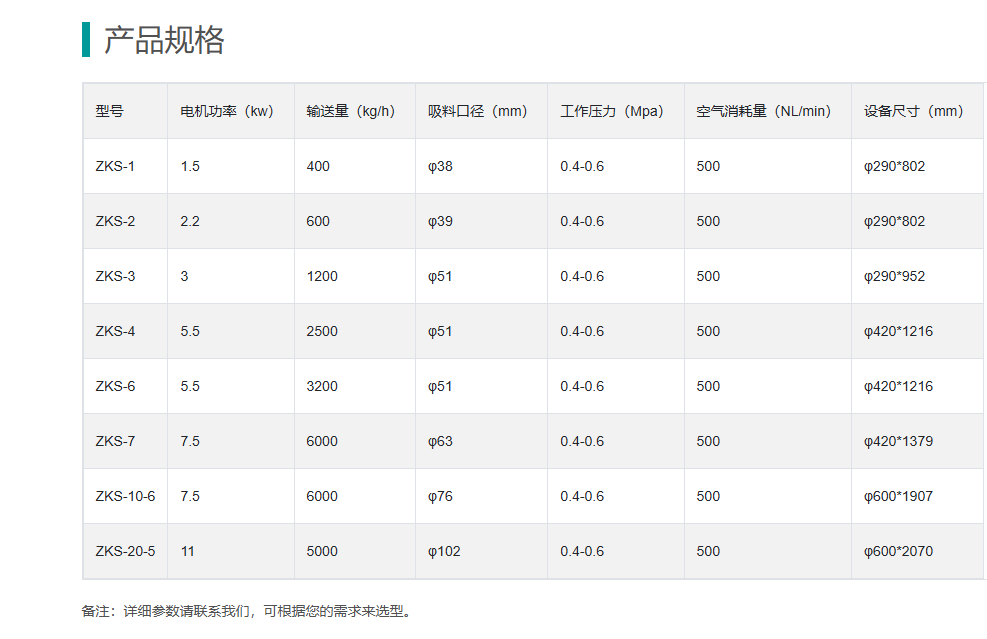Select the ZKS-4 model cell
This screenshot has width=987, height=639.
(115, 331)
